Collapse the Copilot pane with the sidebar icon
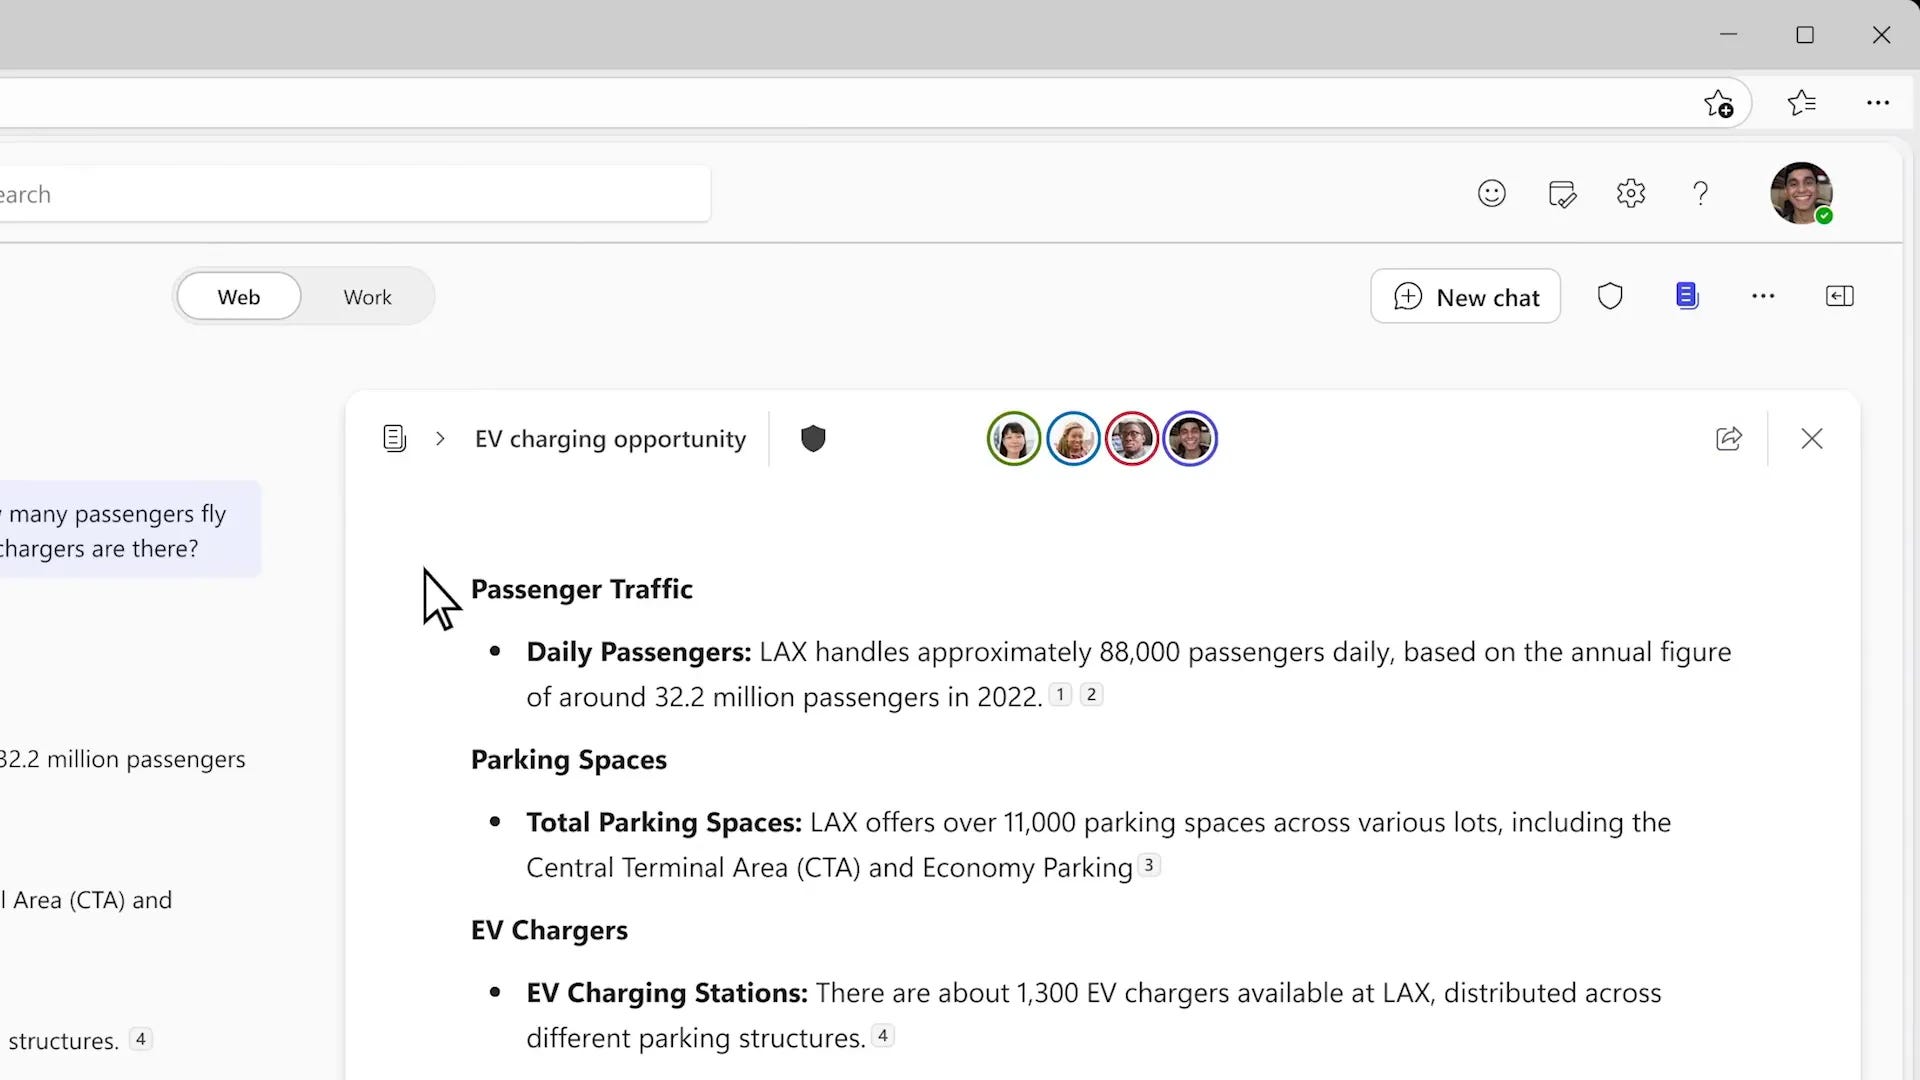 point(1840,296)
